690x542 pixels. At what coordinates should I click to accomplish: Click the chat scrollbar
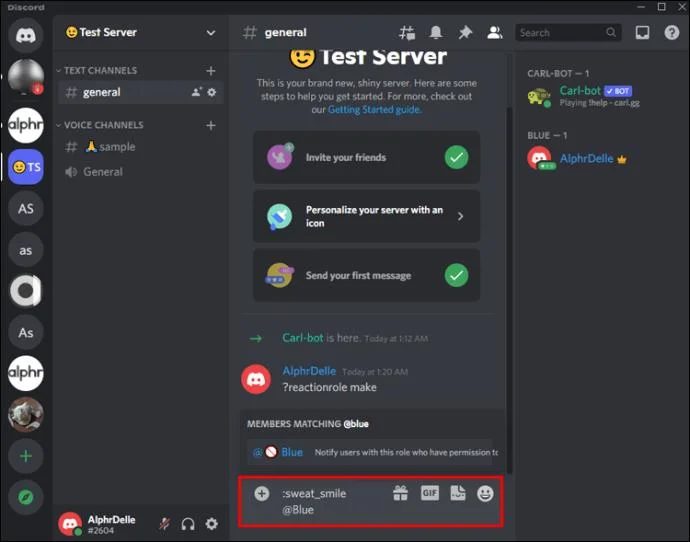coord(510,290)
